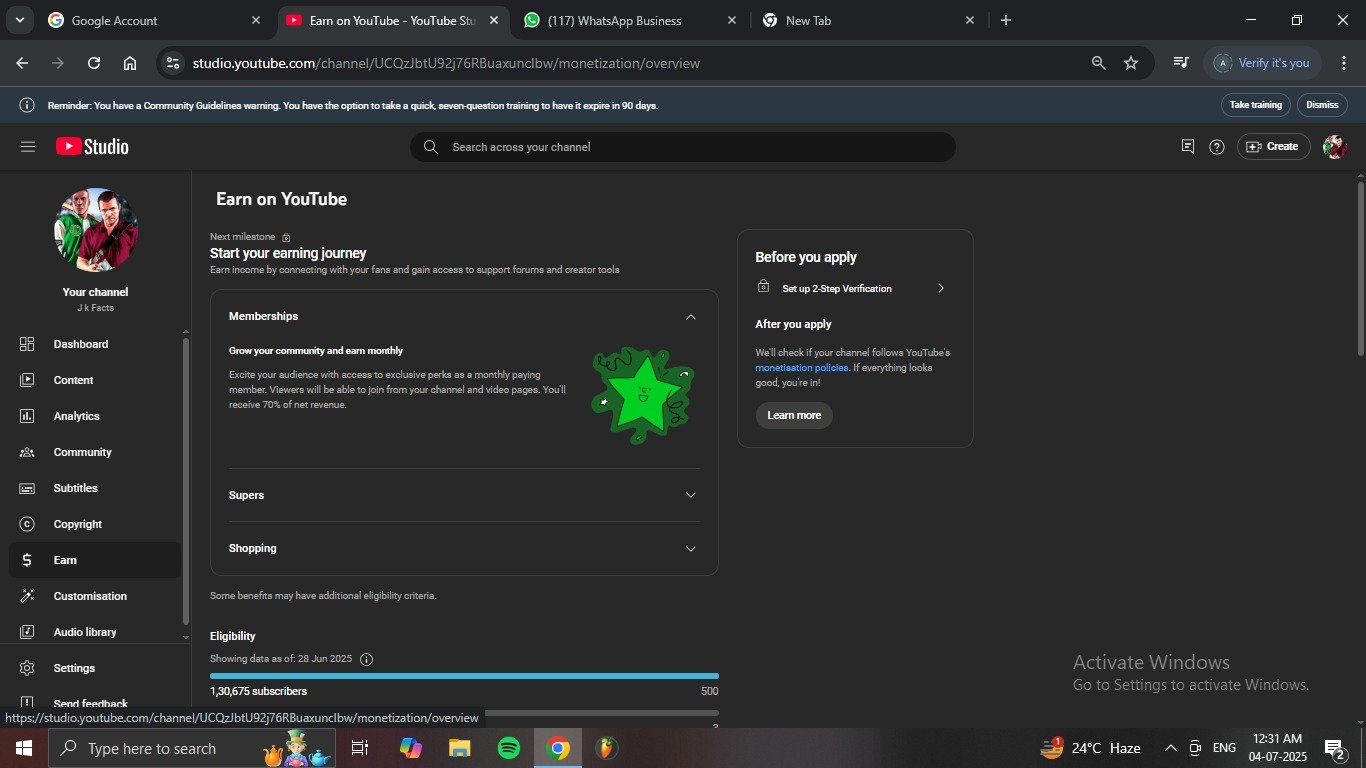Open the Copilot icon on the taskbar
1366x768 pixels.
(x=410, y=748)
